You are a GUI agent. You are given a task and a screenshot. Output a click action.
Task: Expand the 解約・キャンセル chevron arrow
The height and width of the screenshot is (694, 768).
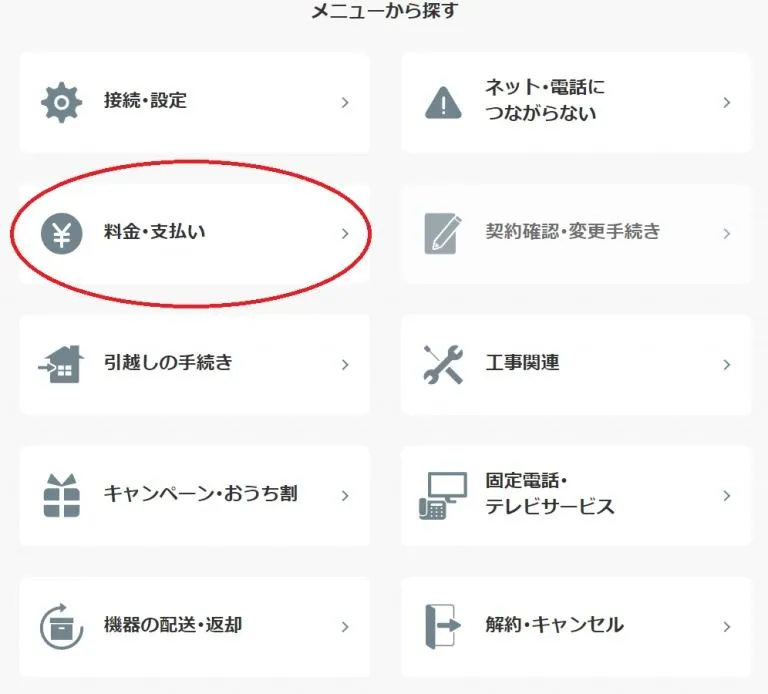click(727, 626)
